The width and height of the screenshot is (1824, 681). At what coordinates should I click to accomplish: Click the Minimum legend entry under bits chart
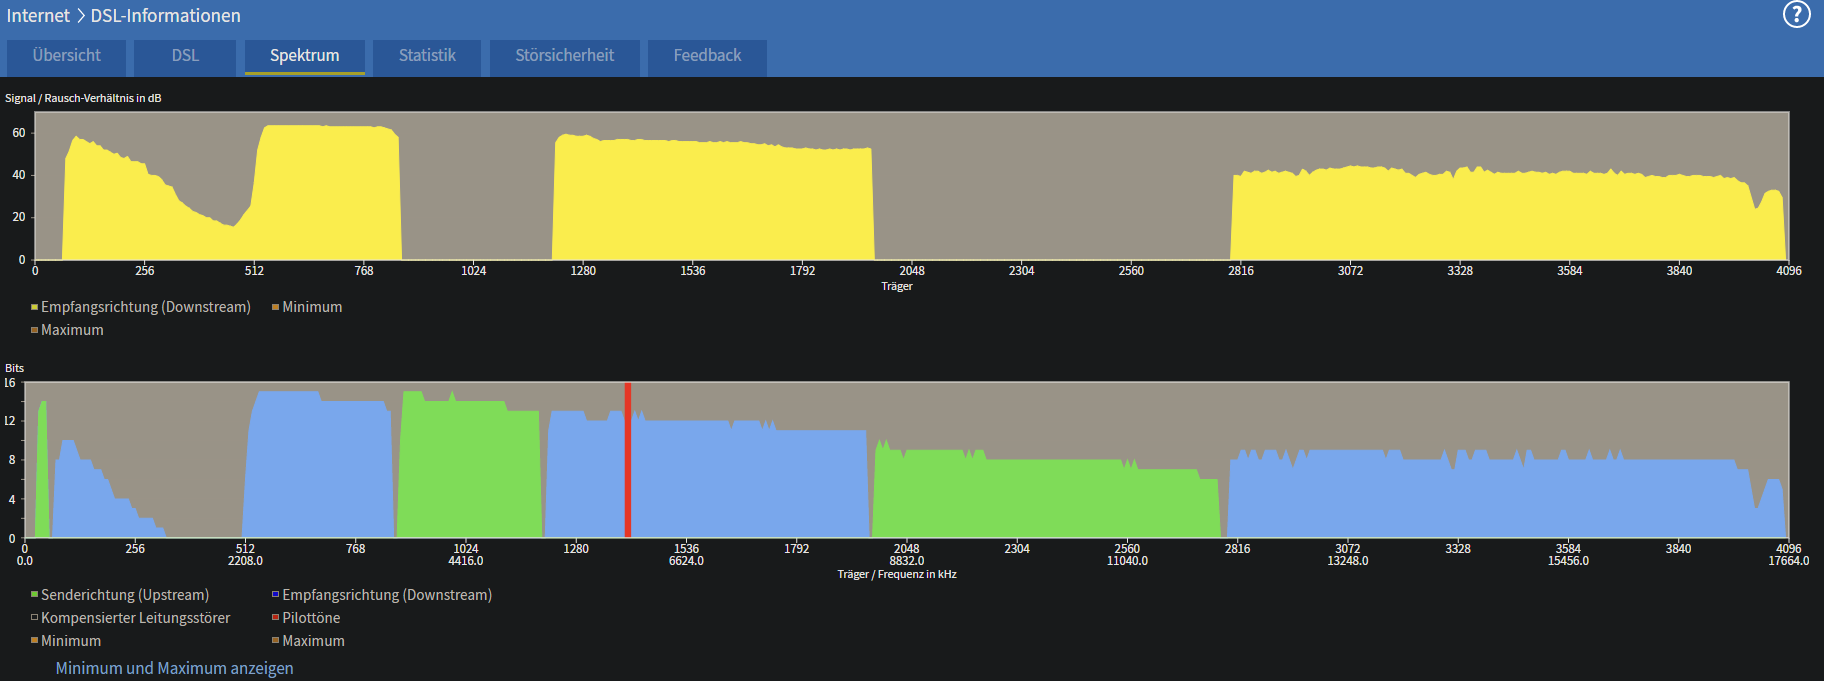coord(66,641)
